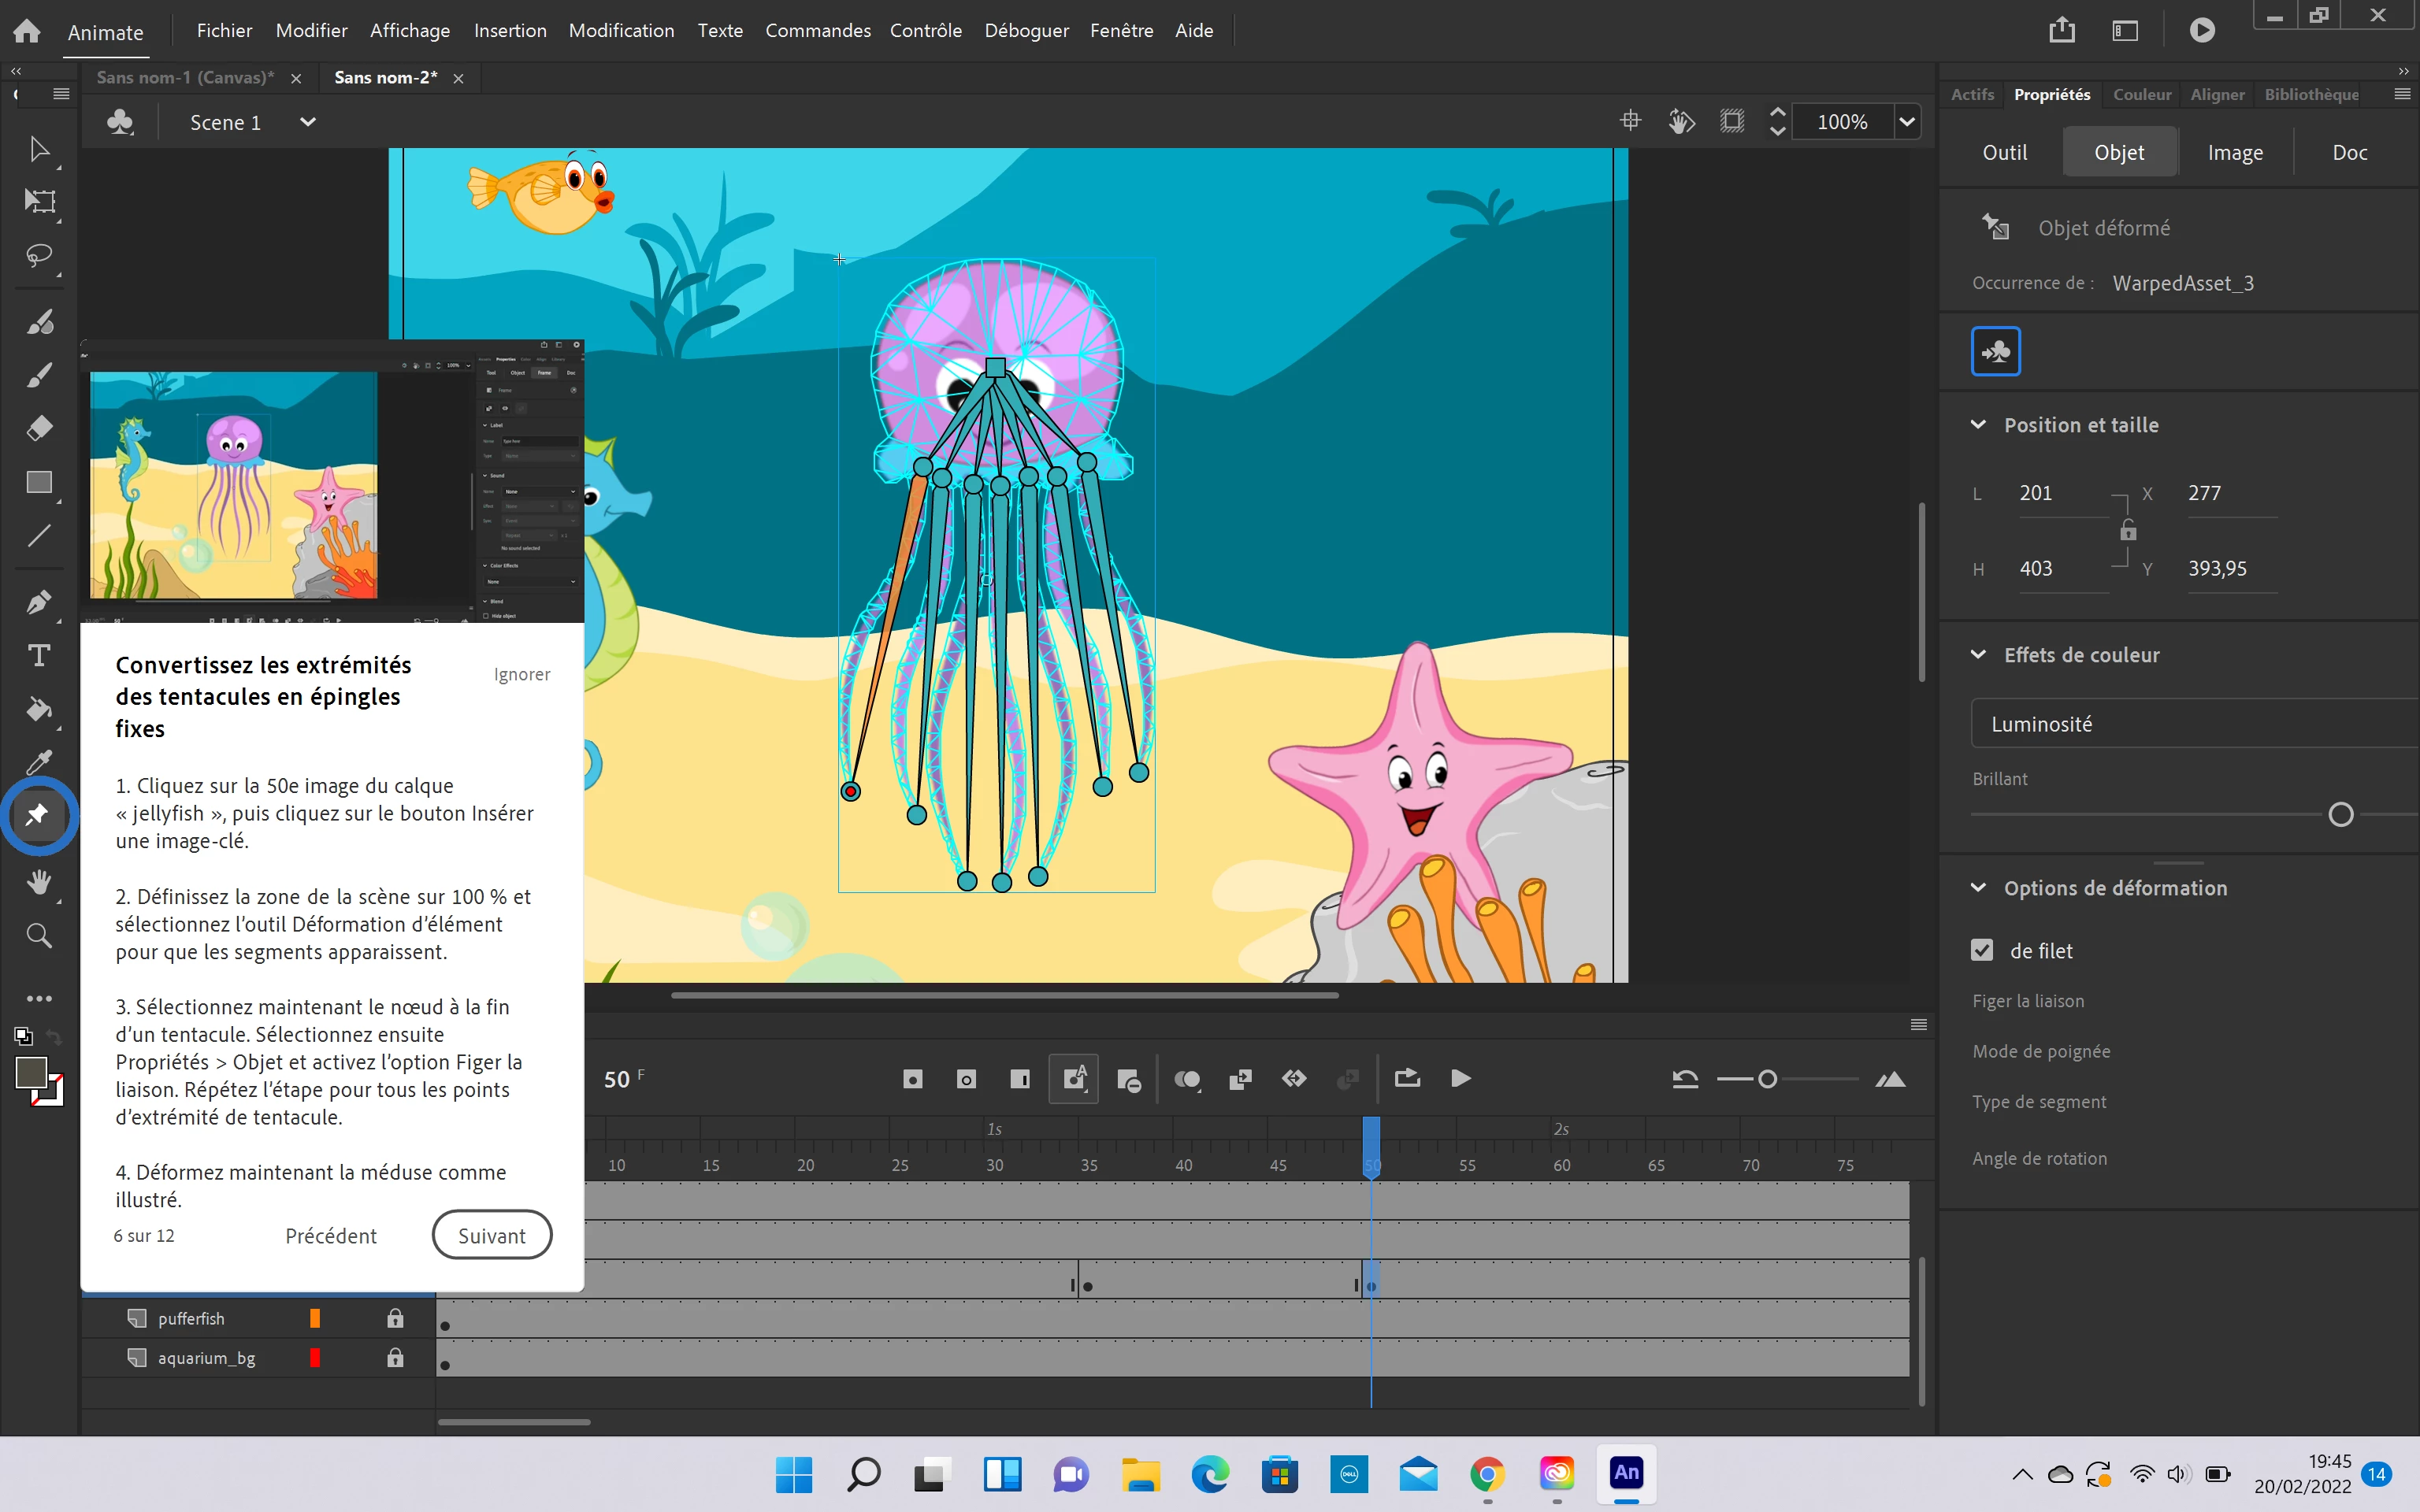This screenshot has height=1512, width=2420.
Task: Click the Test Movie play icon
Action: click(2201, 30)
